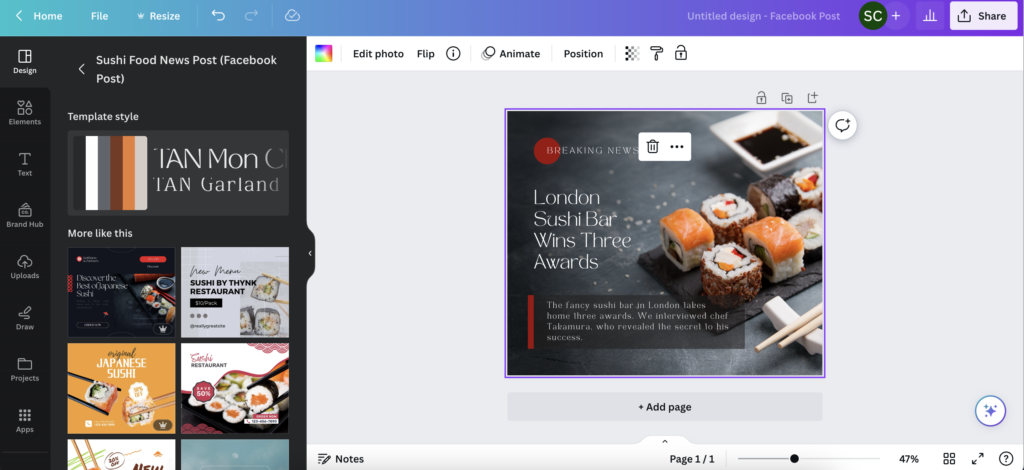The height and width of the screenshot is (470, 1024).
Task: Select the Discover the Best of Japanese Sushi template
Action: click(x=121, y=292)
